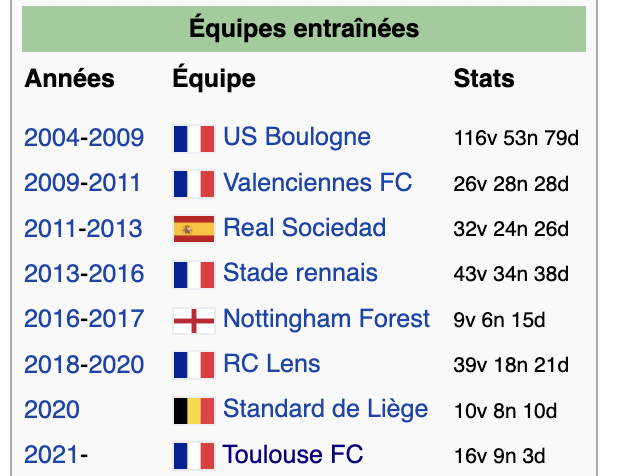Open the 2018-2020 season link

point(84,364)
